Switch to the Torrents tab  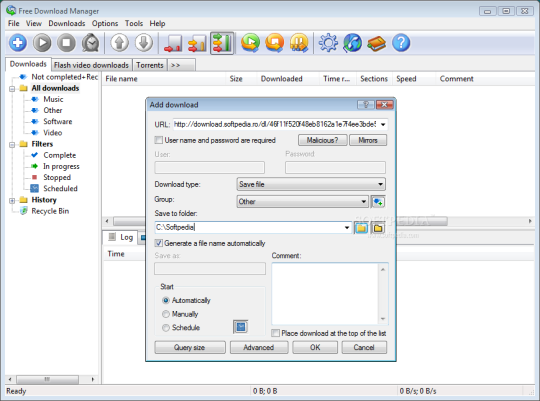click(x=149, y=65)
